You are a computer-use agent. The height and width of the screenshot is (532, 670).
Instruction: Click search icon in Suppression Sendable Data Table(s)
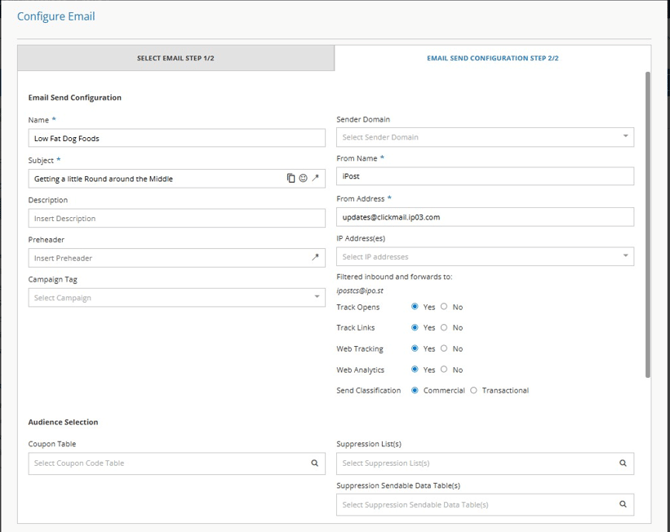pos(623,504)
